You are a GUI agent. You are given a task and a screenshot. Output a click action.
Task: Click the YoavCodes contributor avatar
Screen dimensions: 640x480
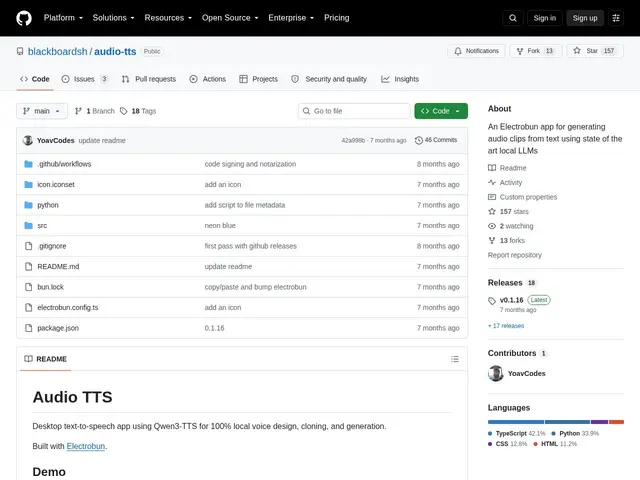point(496,373)
